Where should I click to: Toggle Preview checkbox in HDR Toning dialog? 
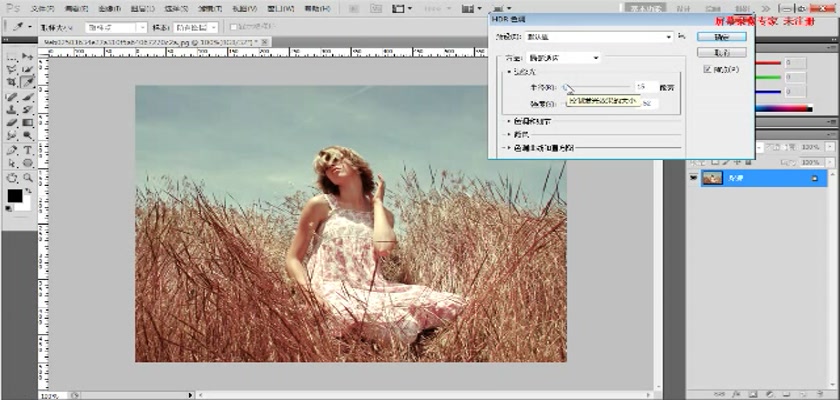[x=708, y=69]
